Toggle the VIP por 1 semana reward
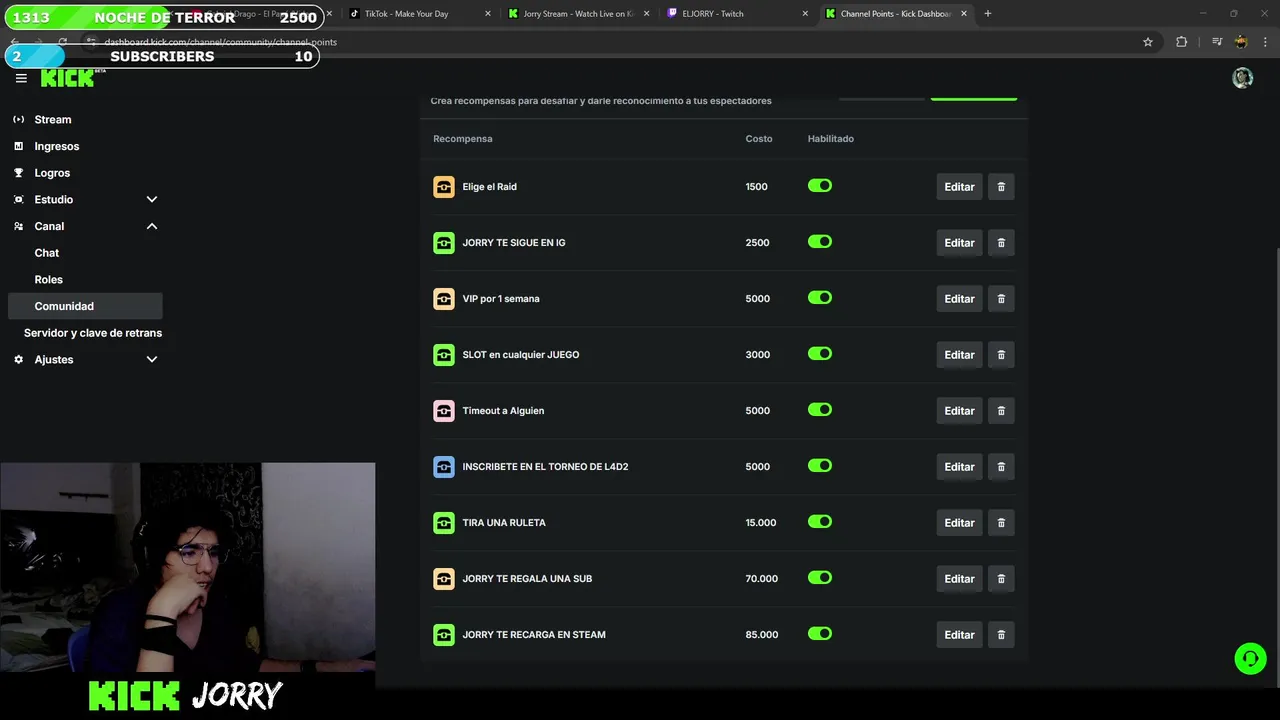This screenshot has width=1280, height=720. [820, 298]
